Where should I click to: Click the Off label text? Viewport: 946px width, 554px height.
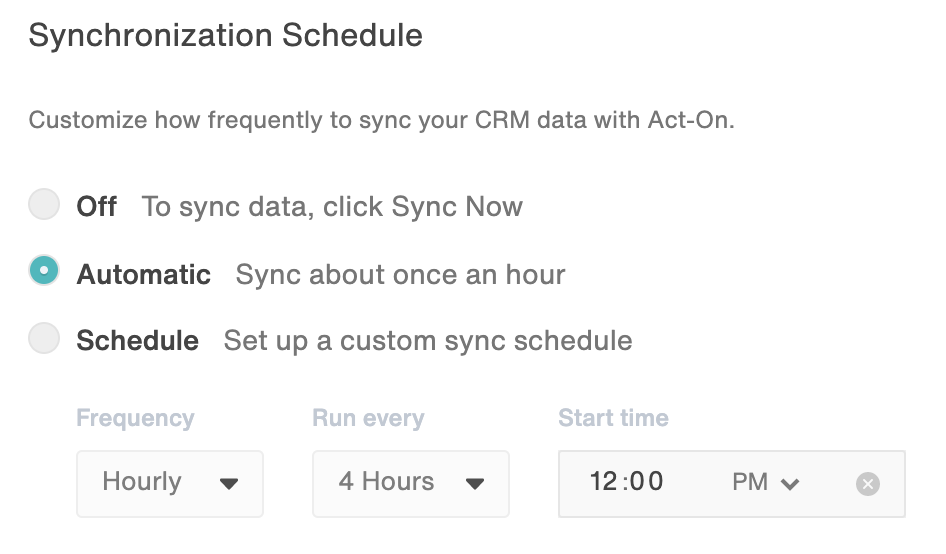coord(97,207)
